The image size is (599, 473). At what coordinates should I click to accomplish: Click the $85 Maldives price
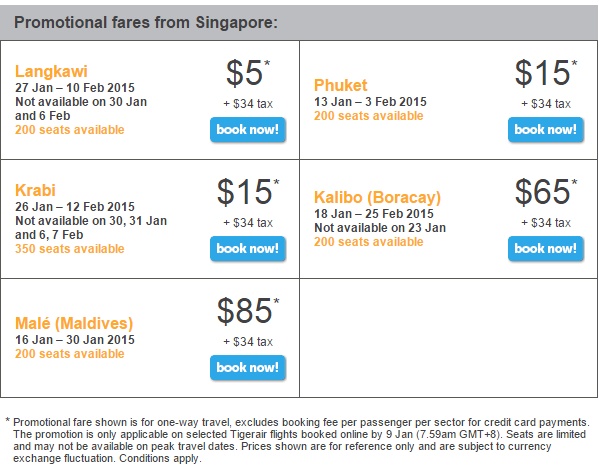click(248, 310)
